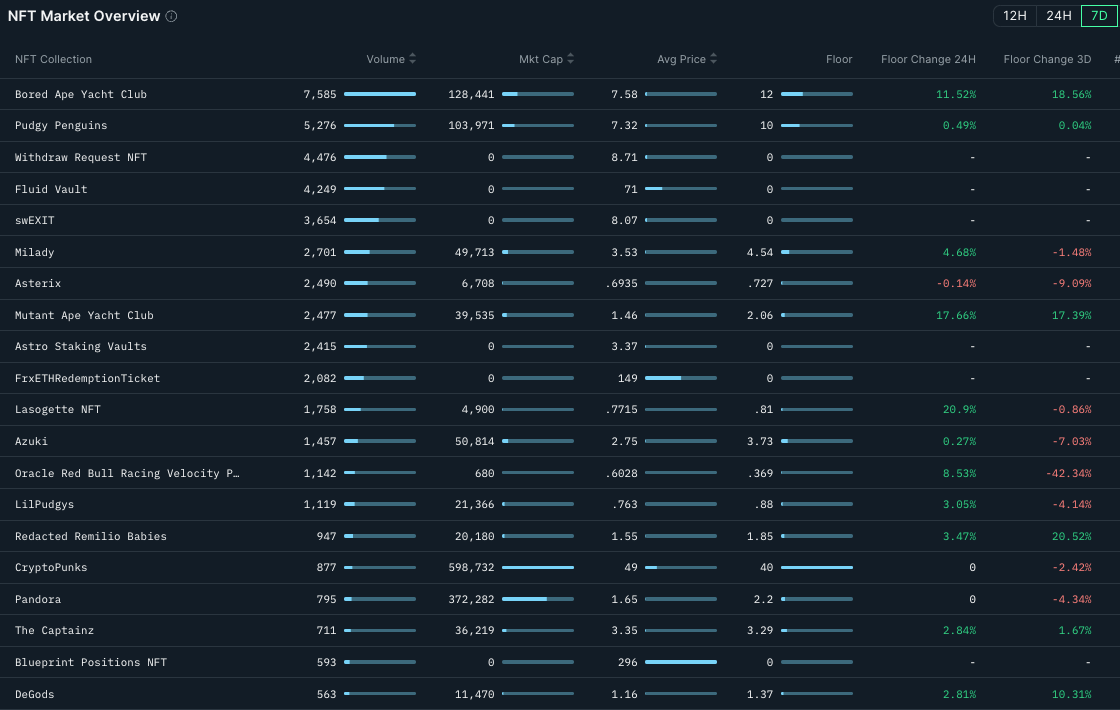
Task: Click Azuki market cap value 50,814
Action: (474, 441)
